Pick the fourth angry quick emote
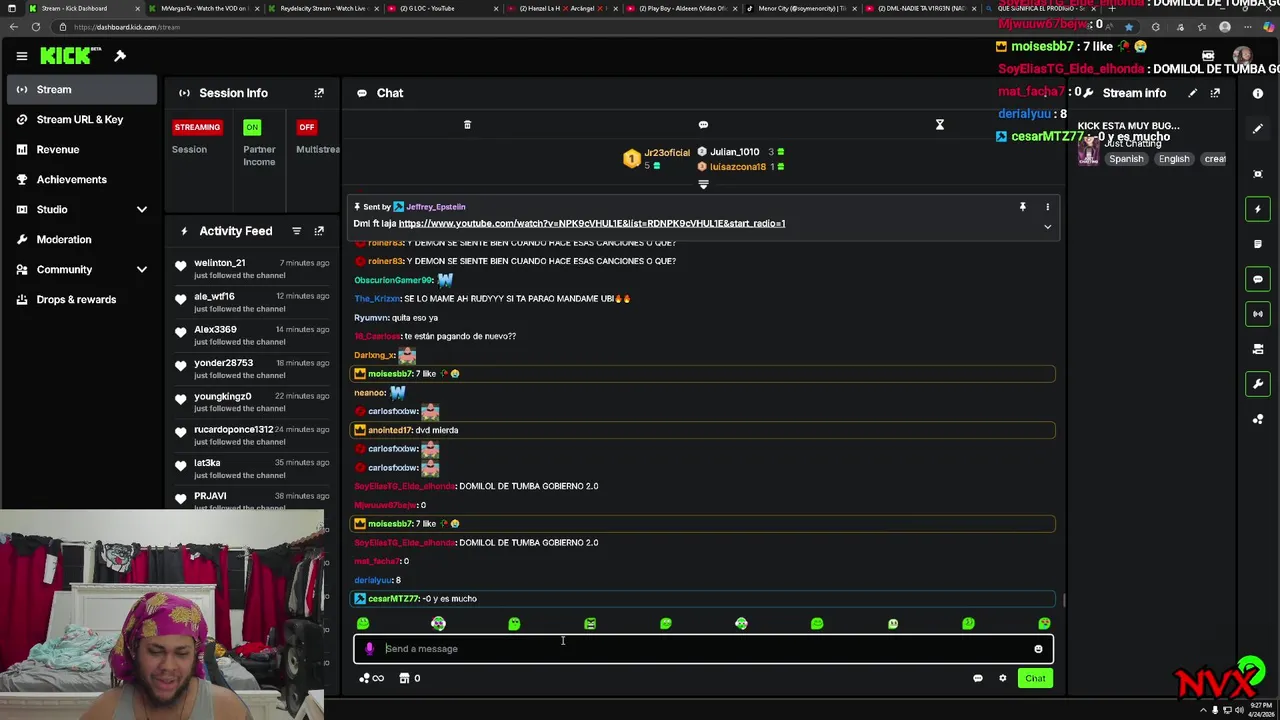The image size is (1280, 720). click(x=590, y=624)
